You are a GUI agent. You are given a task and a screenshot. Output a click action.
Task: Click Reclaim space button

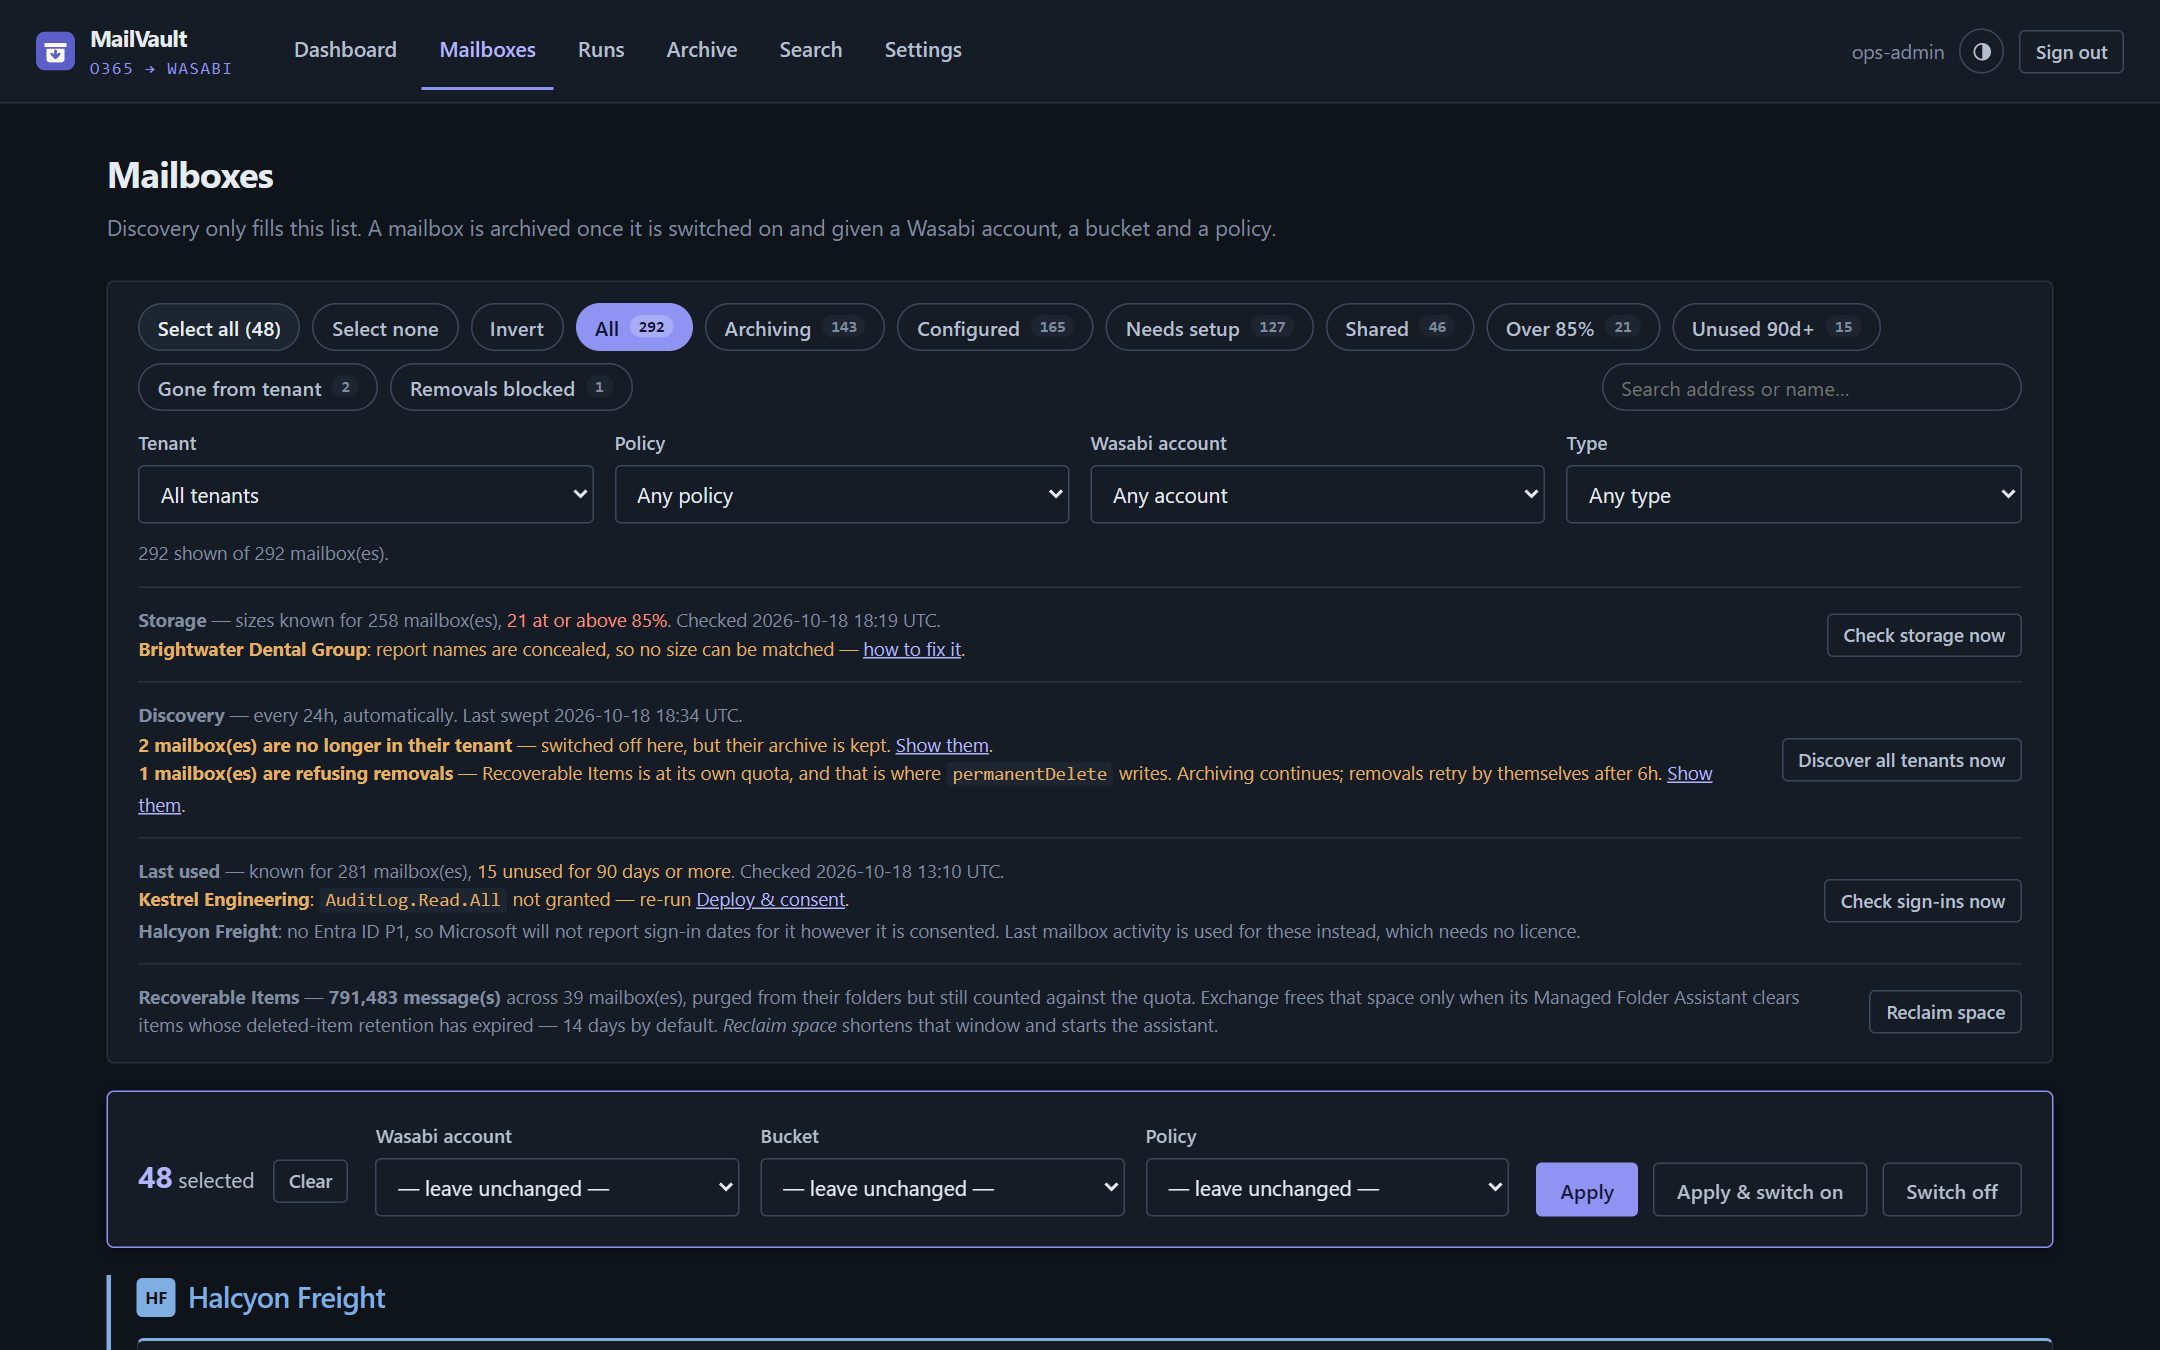click(1945, 1012)
